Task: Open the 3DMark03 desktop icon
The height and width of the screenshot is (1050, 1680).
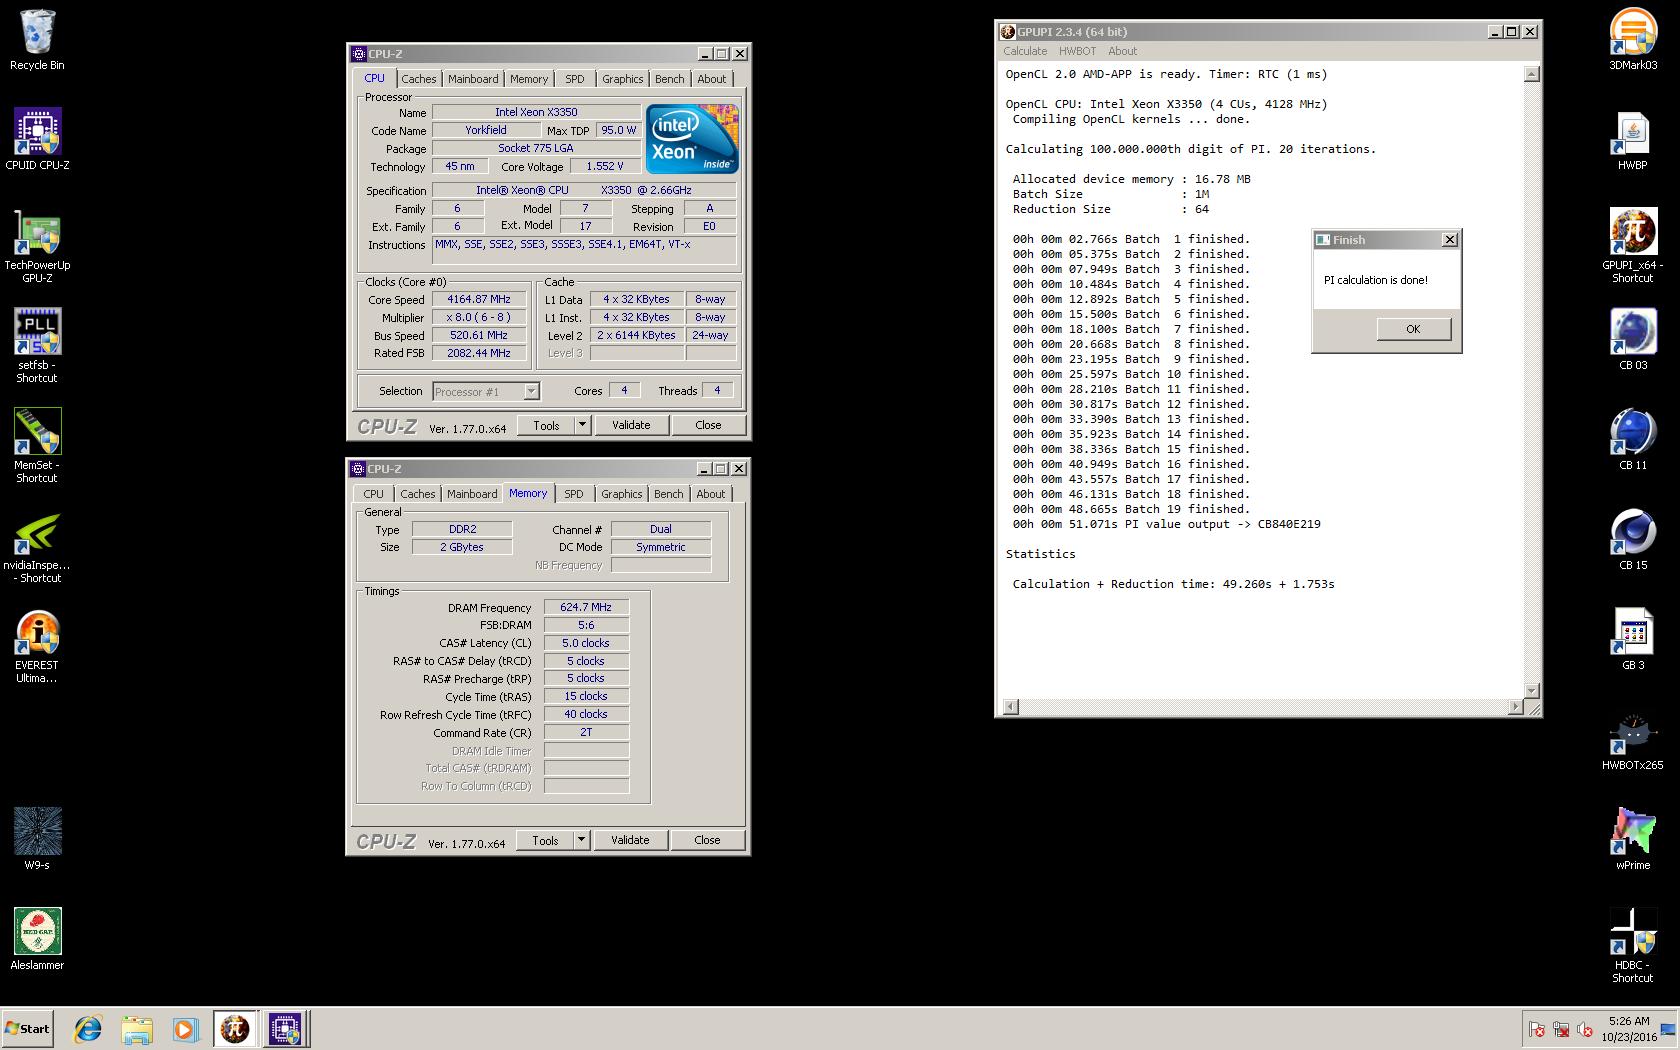Action: [1633, 40]
